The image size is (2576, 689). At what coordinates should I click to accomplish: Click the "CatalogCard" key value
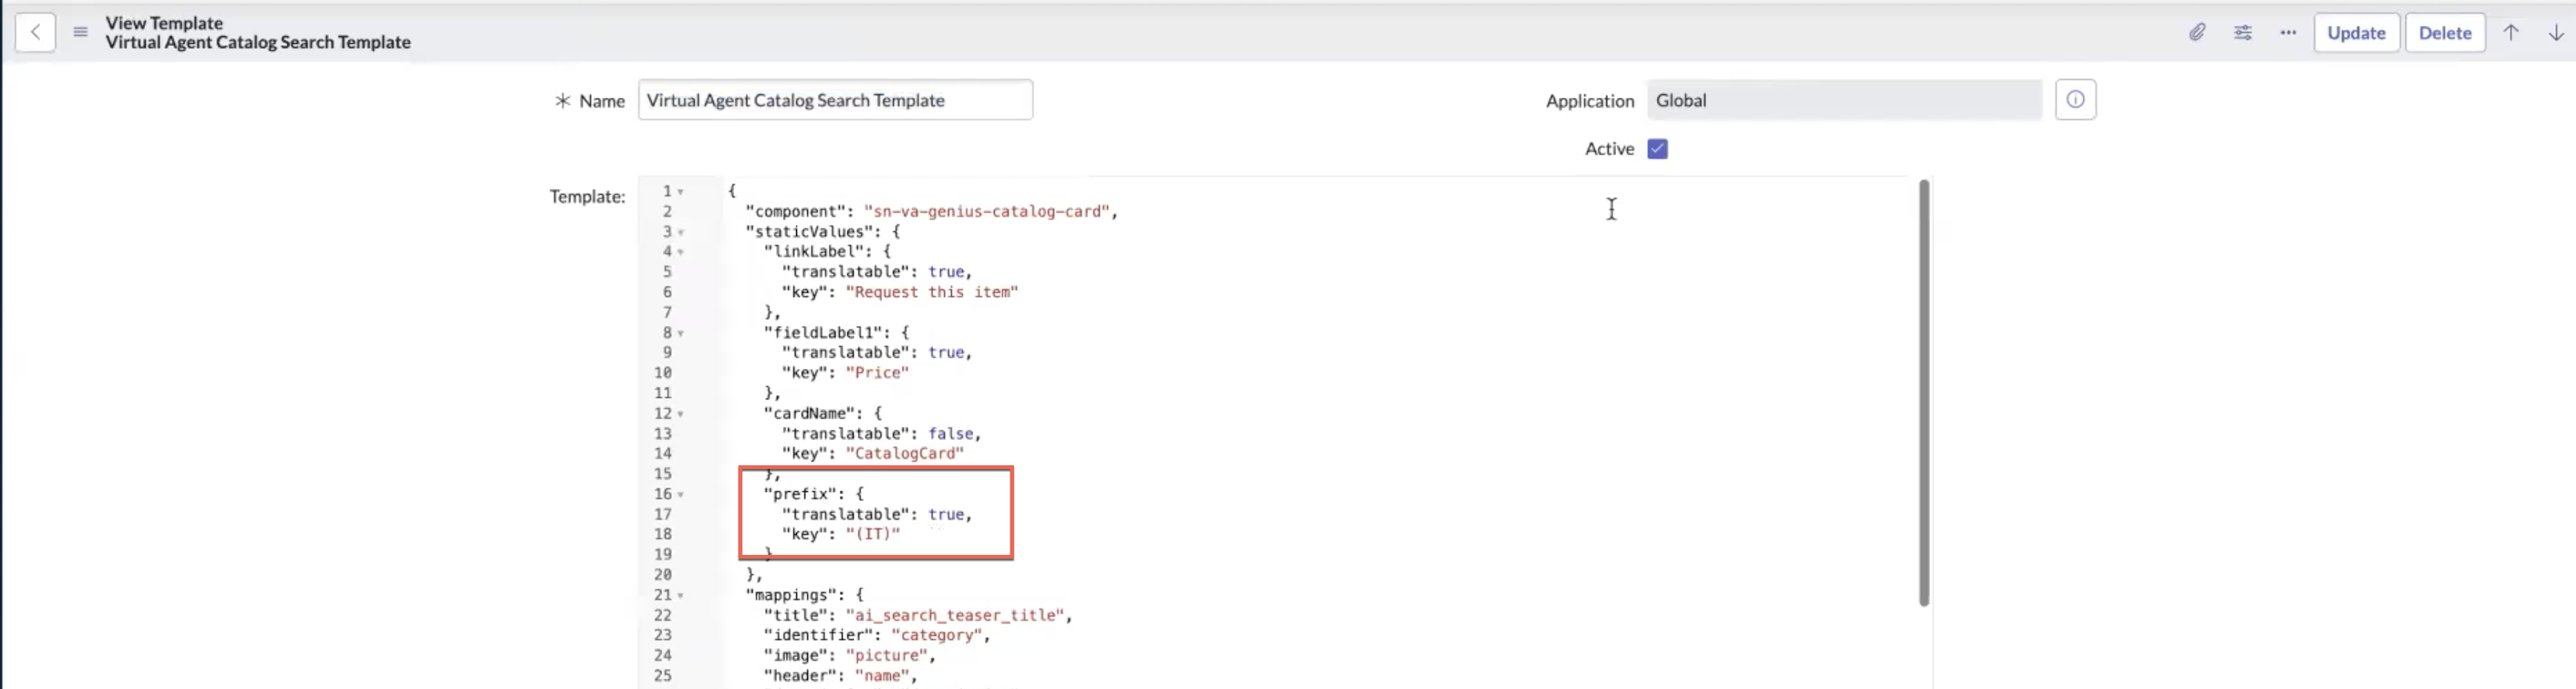click(x=904, y=453)
